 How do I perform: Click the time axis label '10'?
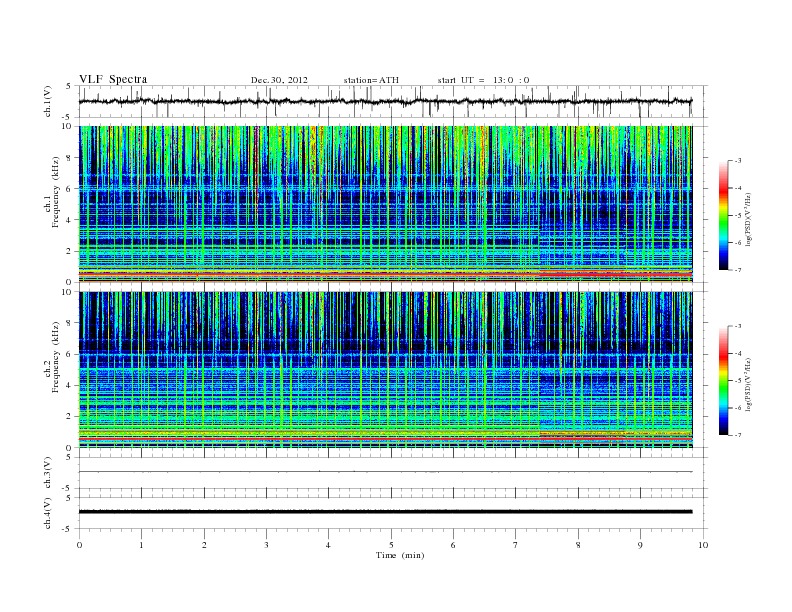703,545
